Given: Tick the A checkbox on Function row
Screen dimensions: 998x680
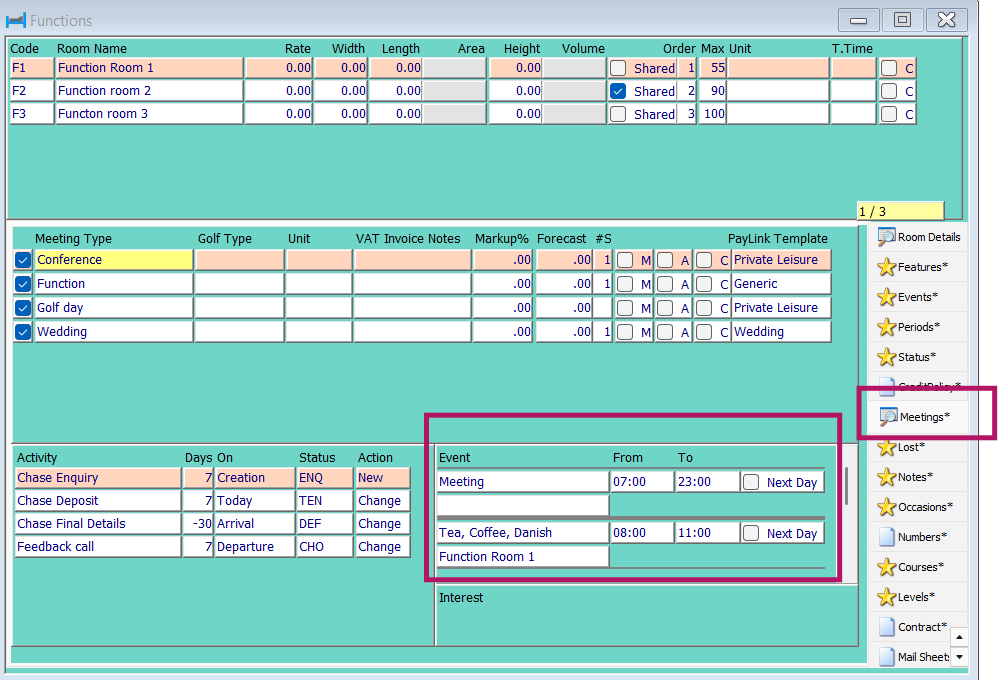Looking at the screenshot, I should click(664, 284).
